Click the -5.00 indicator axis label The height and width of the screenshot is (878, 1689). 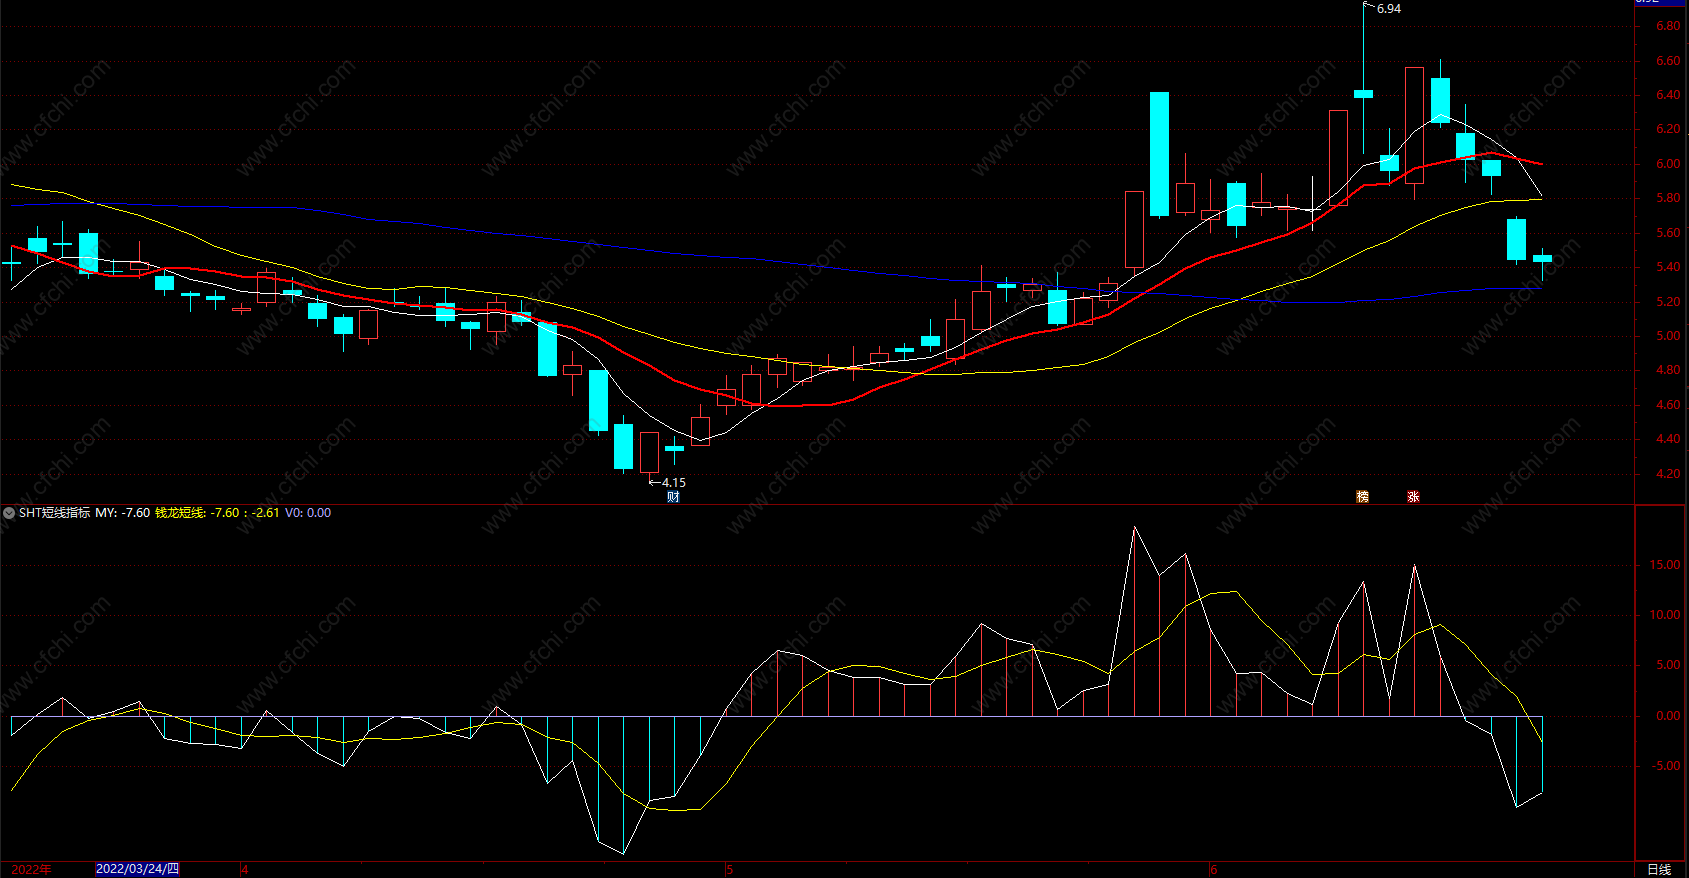[x=1665, y=766]
